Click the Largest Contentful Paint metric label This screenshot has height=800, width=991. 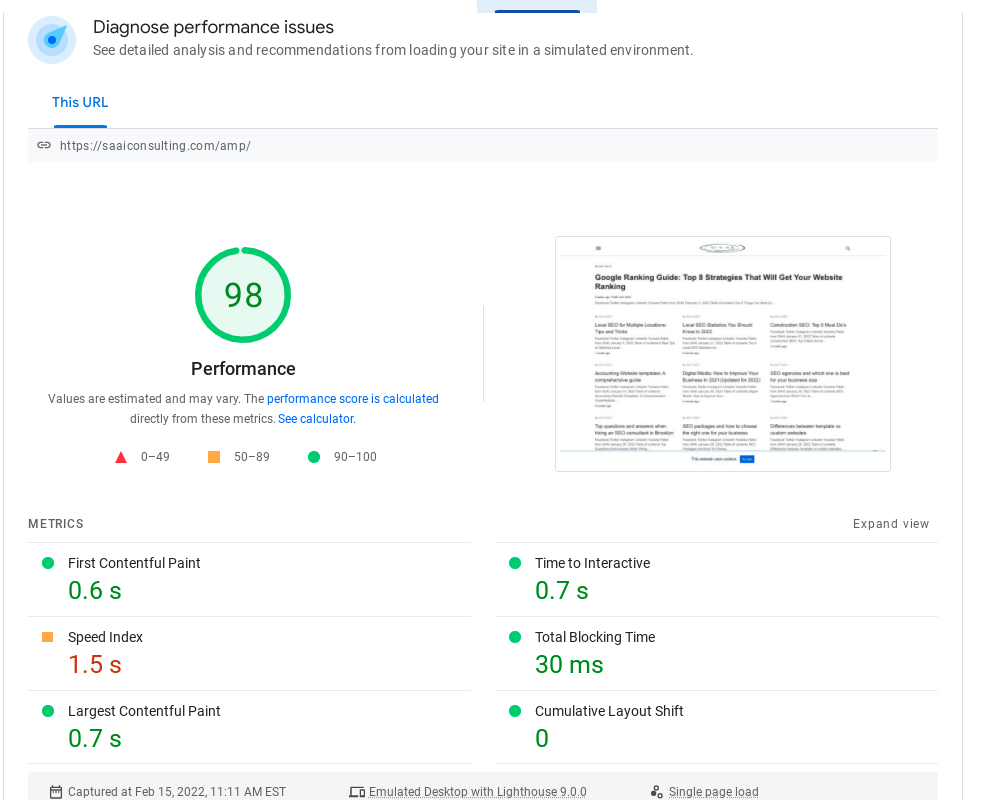(x=144, y=711)
